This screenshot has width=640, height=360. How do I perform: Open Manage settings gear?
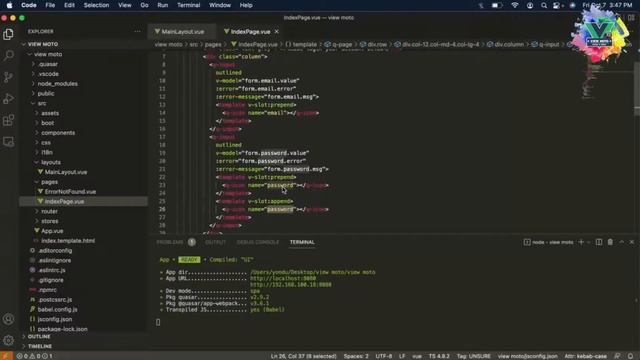coord(8,340)
